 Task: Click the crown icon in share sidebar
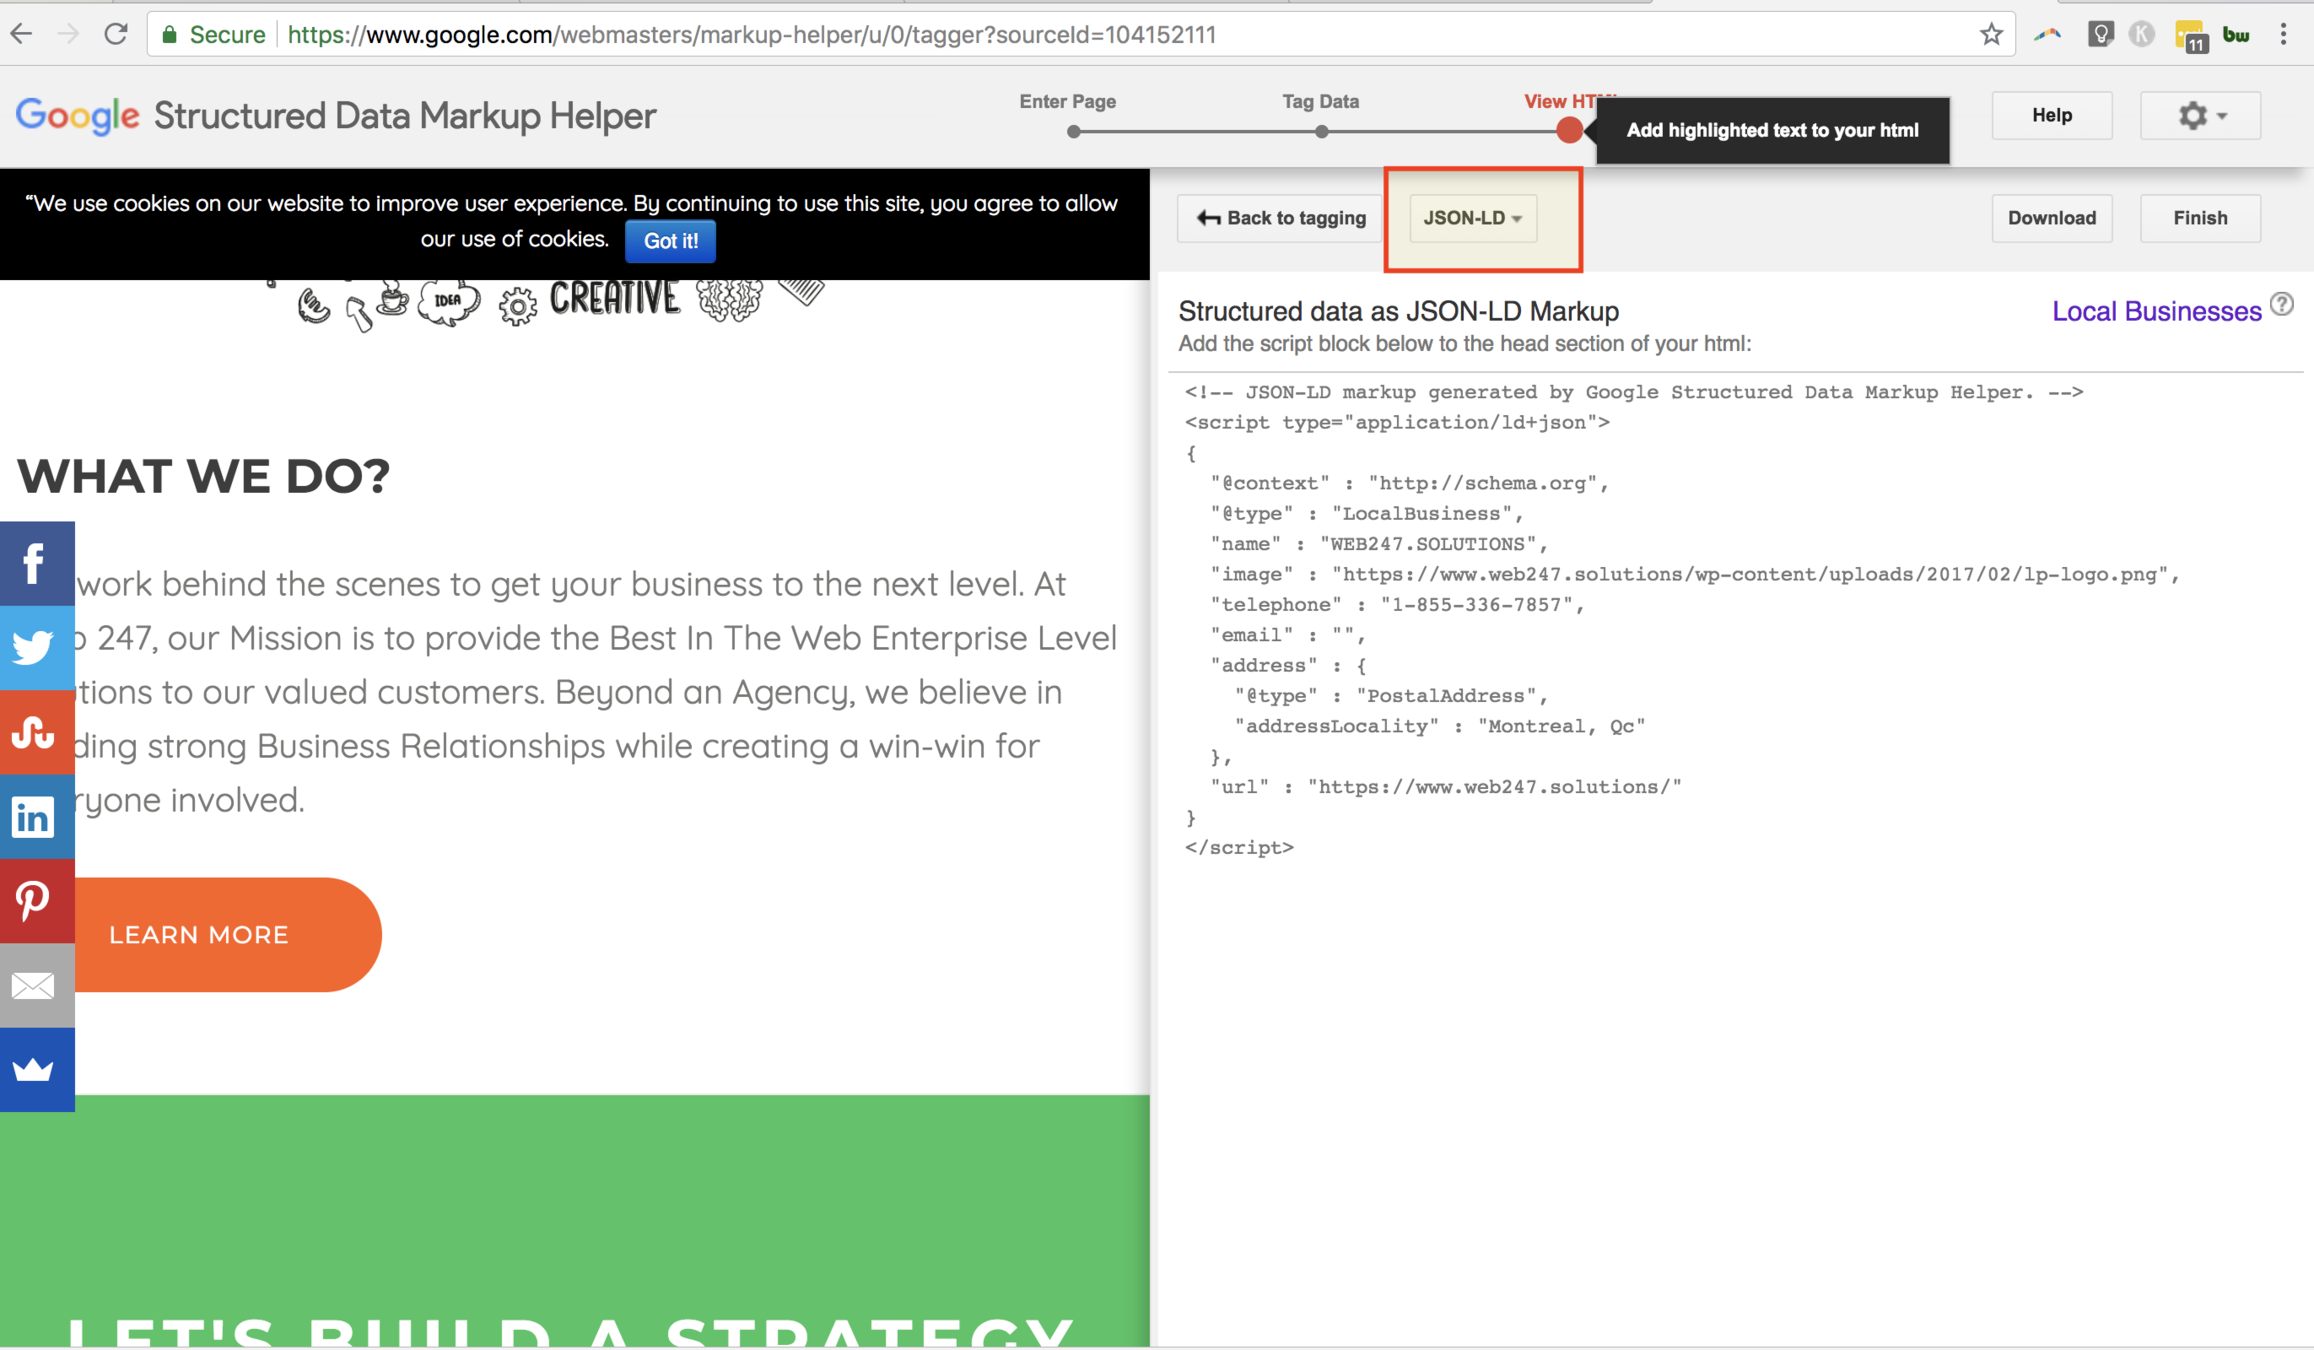coord(36,1070)
